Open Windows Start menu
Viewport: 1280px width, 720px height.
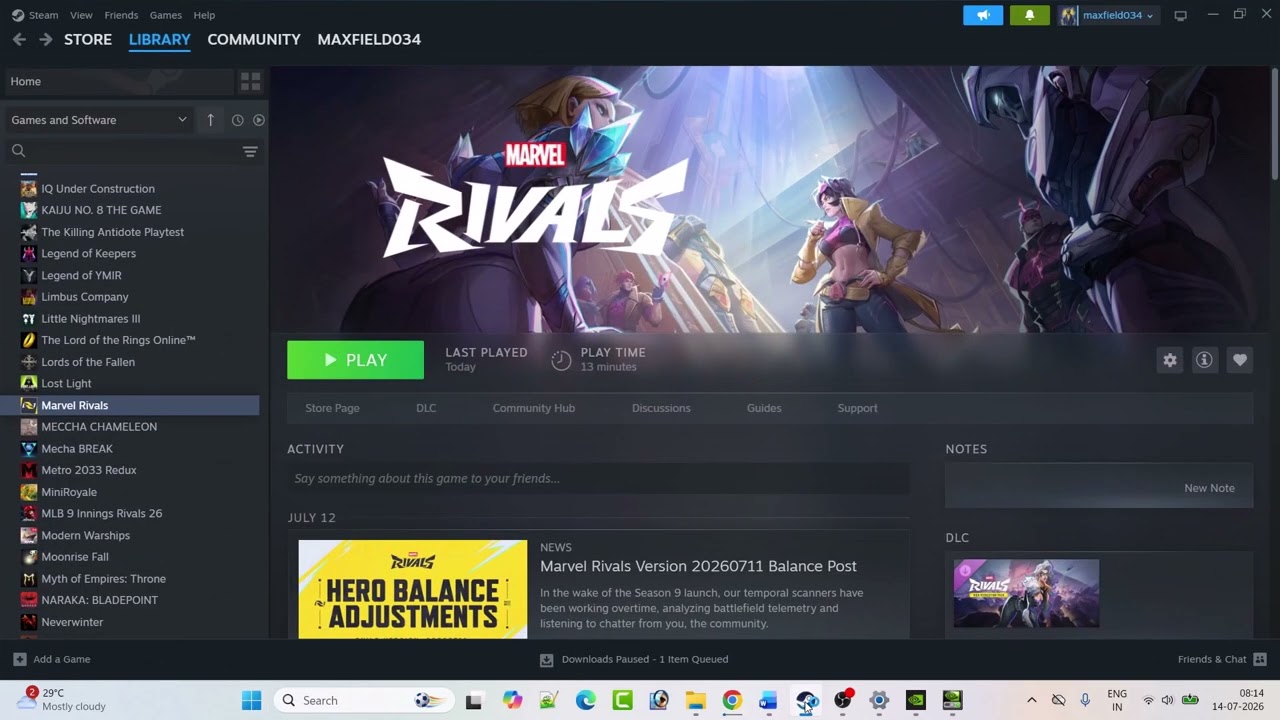[x=251, y=700]
